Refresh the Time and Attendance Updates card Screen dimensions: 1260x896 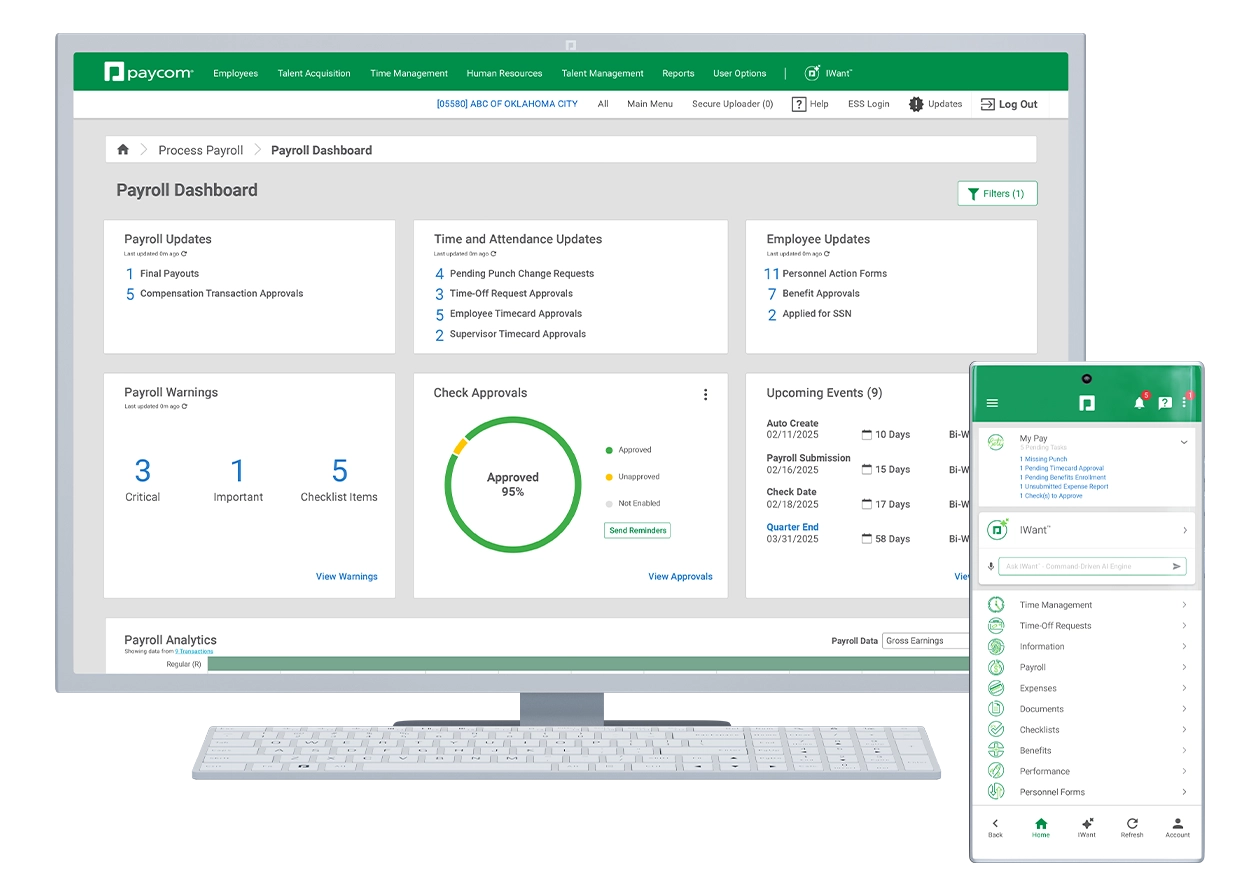(494, 254)
